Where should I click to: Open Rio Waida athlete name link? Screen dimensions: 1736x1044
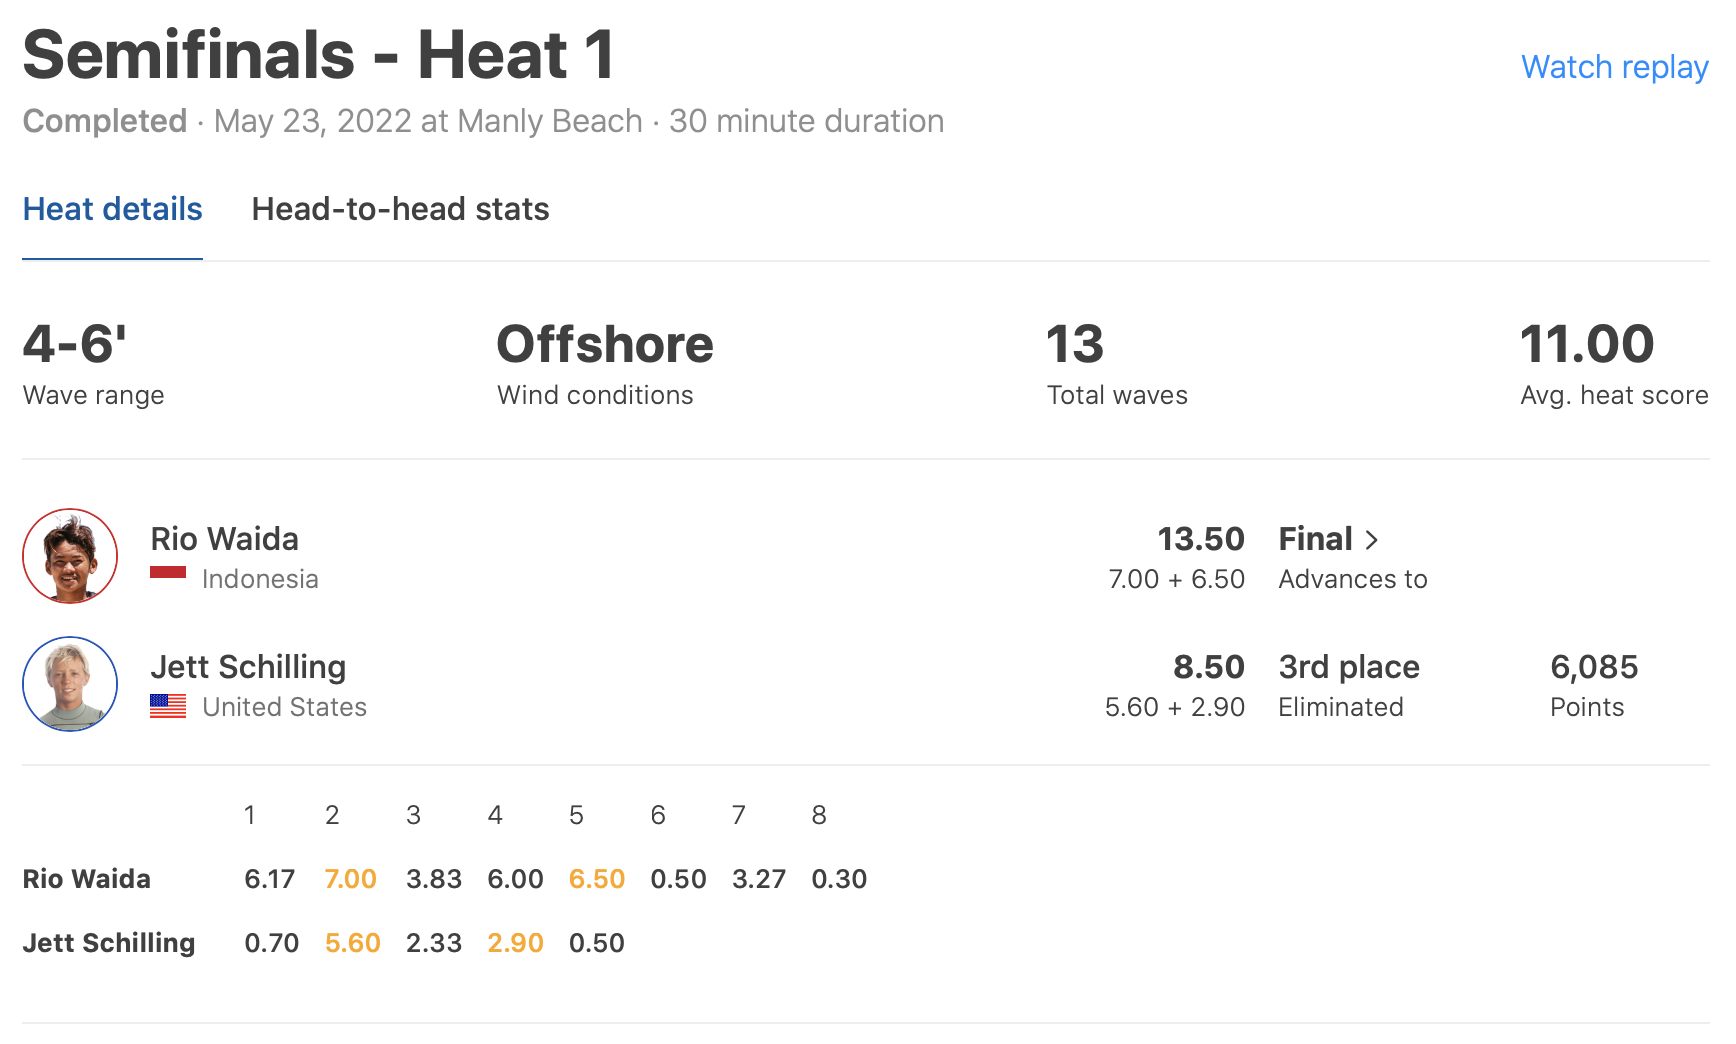[224, 539]
